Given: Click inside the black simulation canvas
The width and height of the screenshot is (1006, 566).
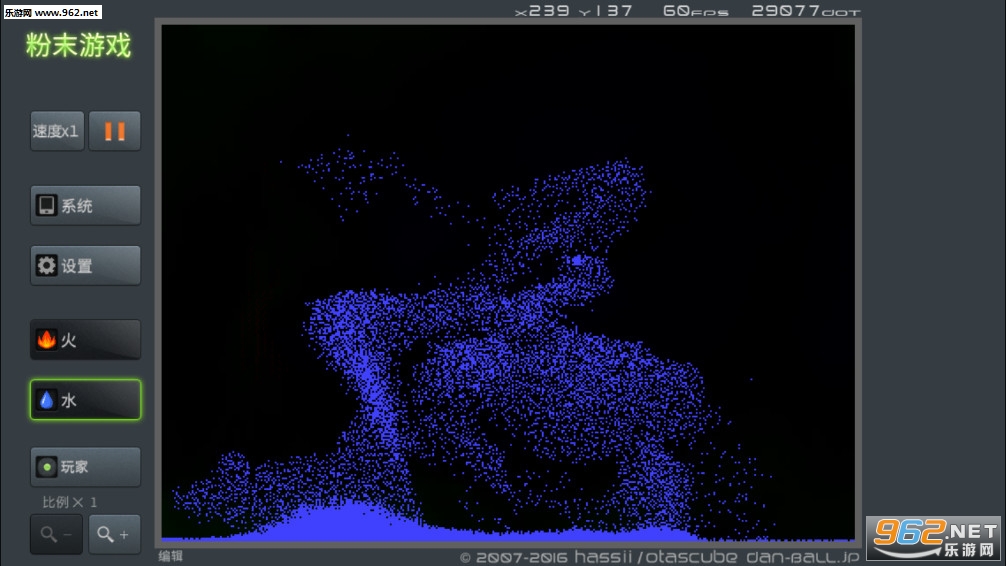Looking at the screenshot, I should (x=507, y=281).
